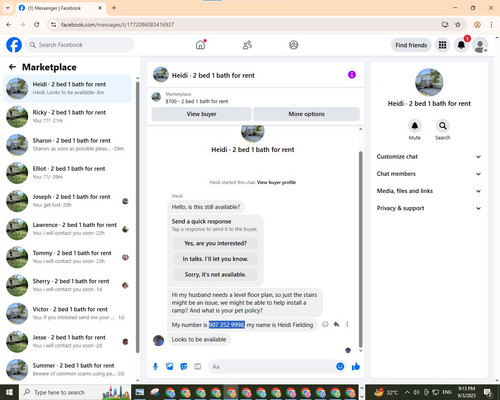Open Chrome menu three dots
Viewport: 500px width, 400px height.
point(491,24)
